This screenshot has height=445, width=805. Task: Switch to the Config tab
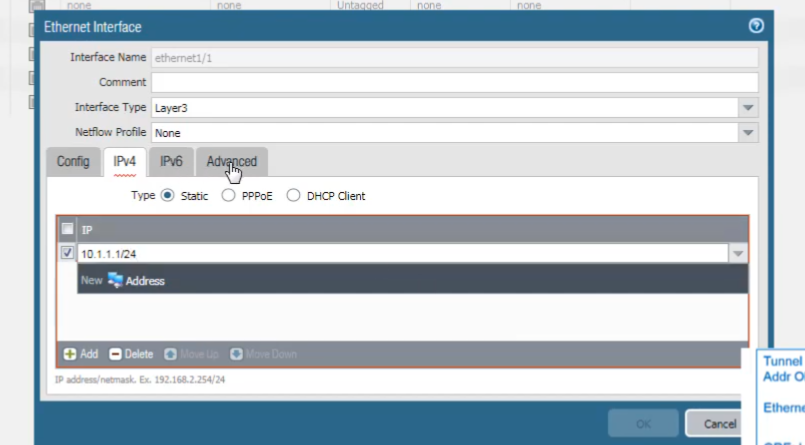pos(73,162)
